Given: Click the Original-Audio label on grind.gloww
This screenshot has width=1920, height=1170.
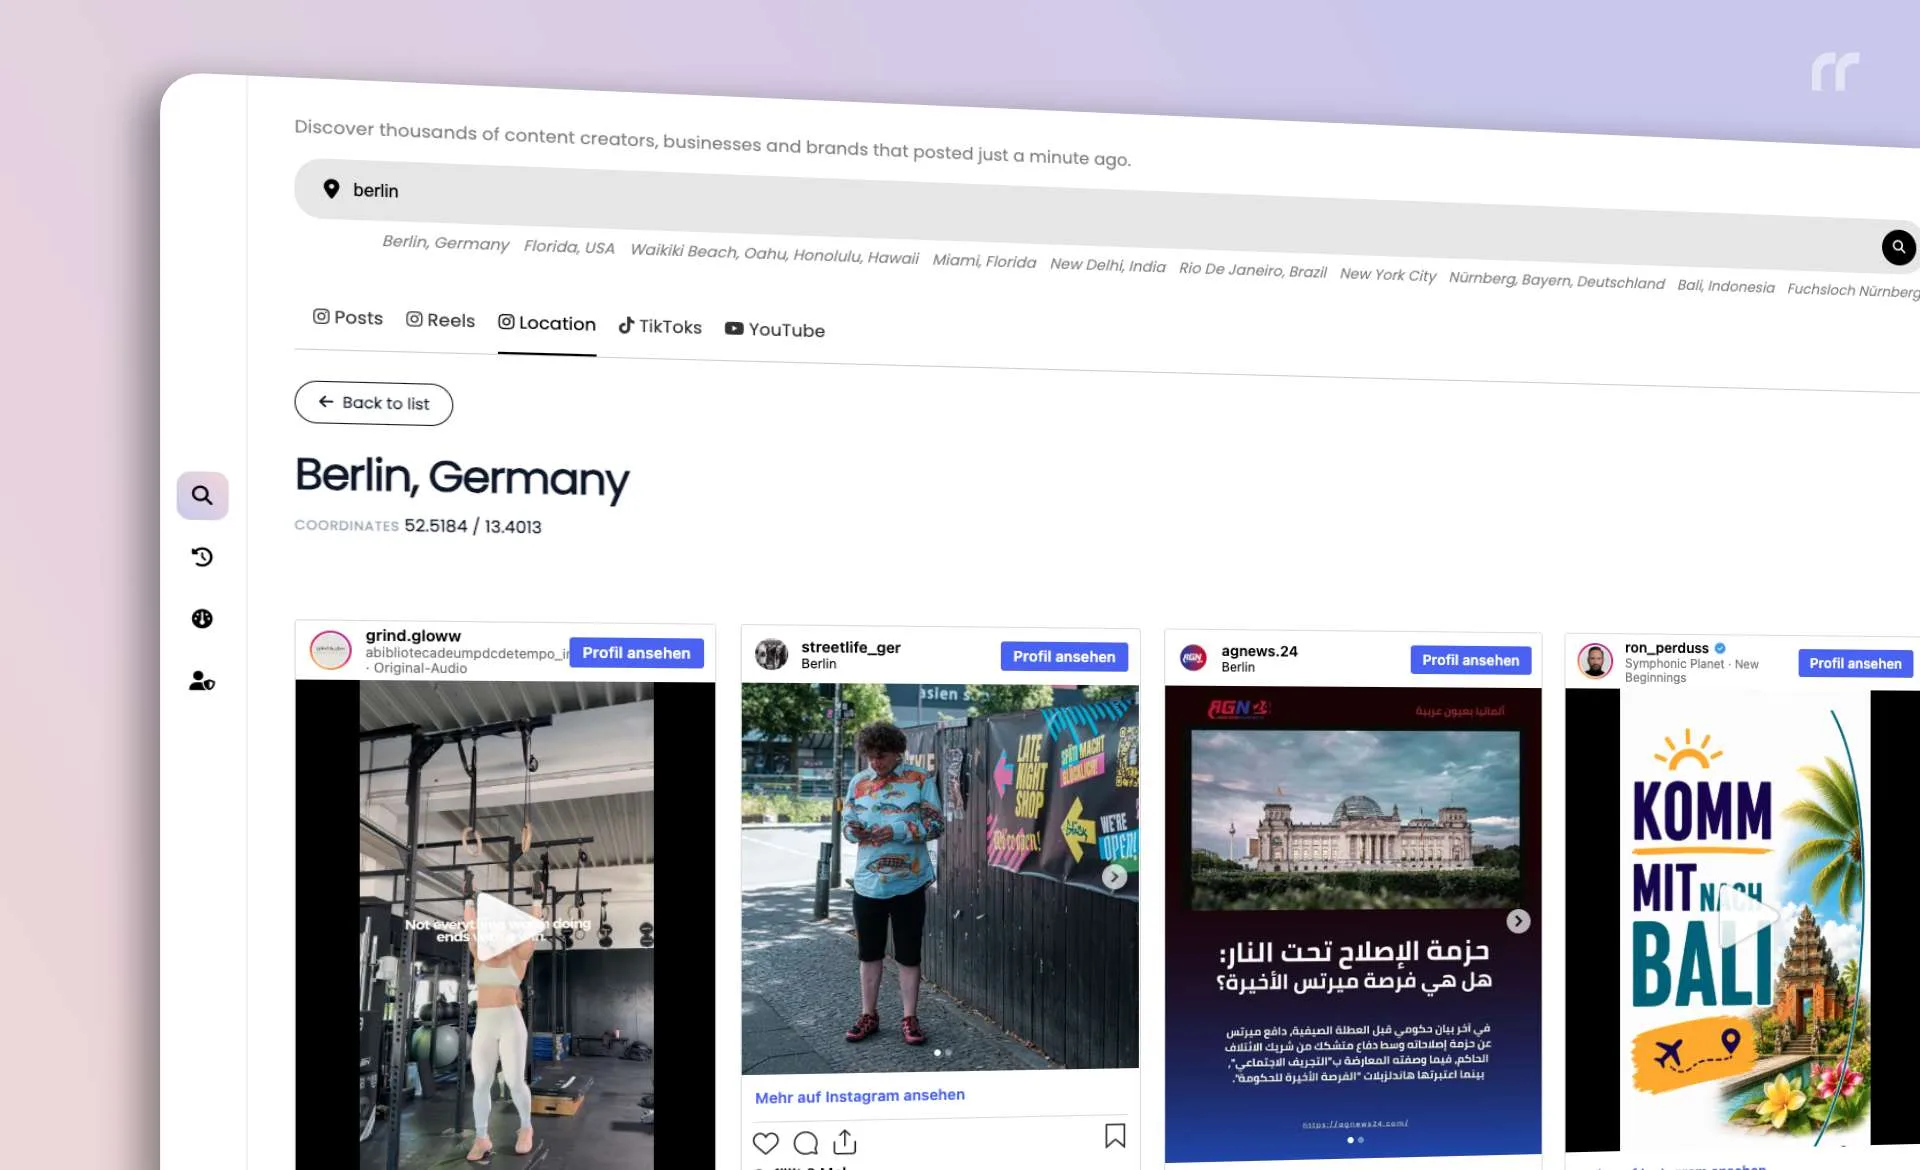Looking at the screenshot, I should pos(420,668).
